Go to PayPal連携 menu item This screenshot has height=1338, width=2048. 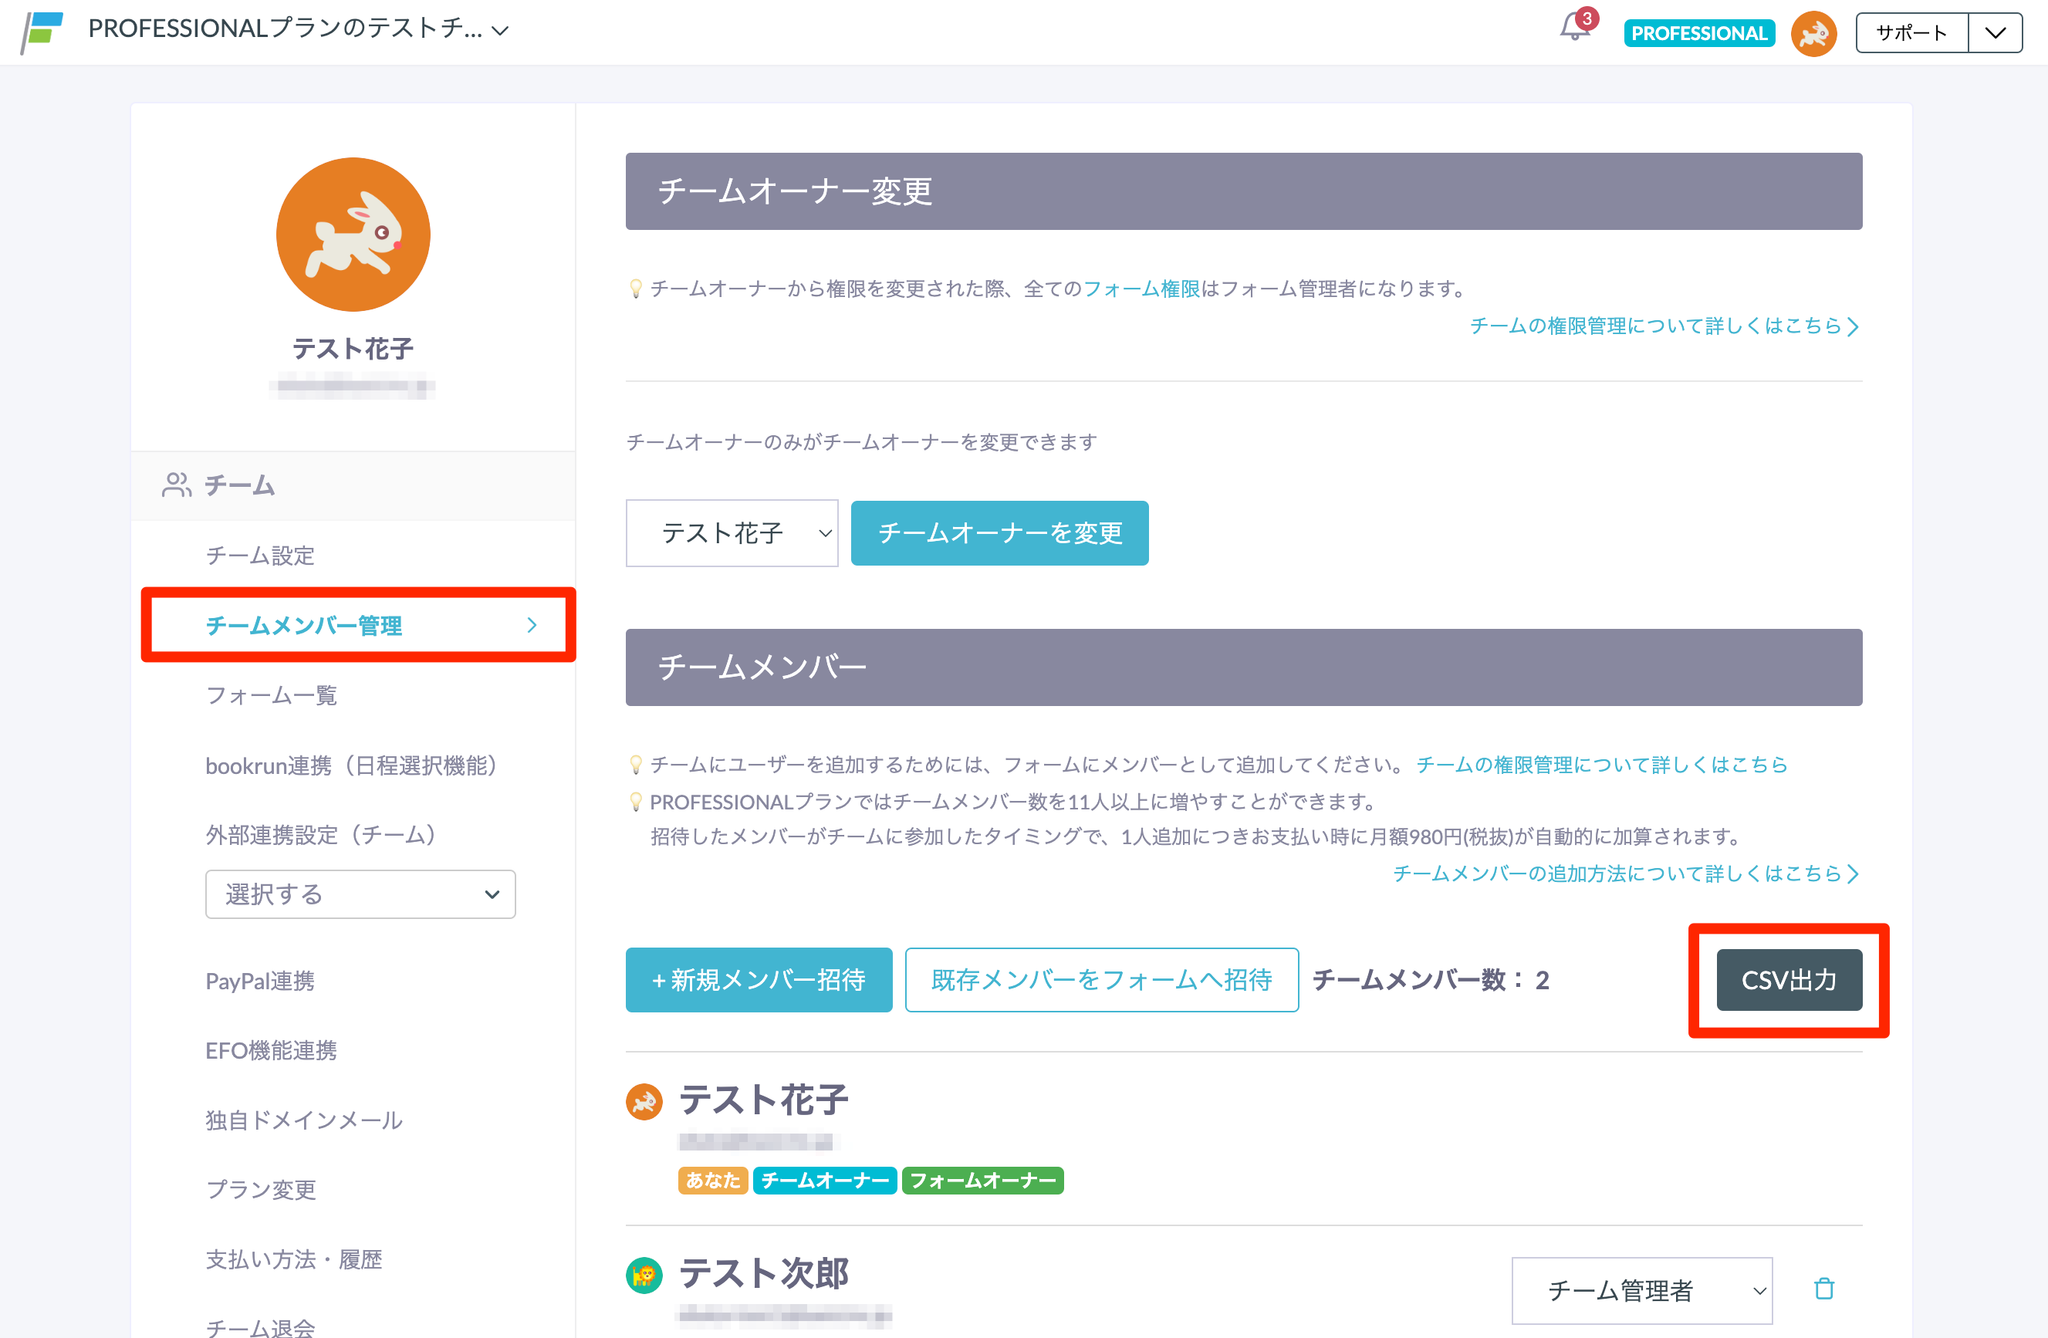[x=260, y=981]
